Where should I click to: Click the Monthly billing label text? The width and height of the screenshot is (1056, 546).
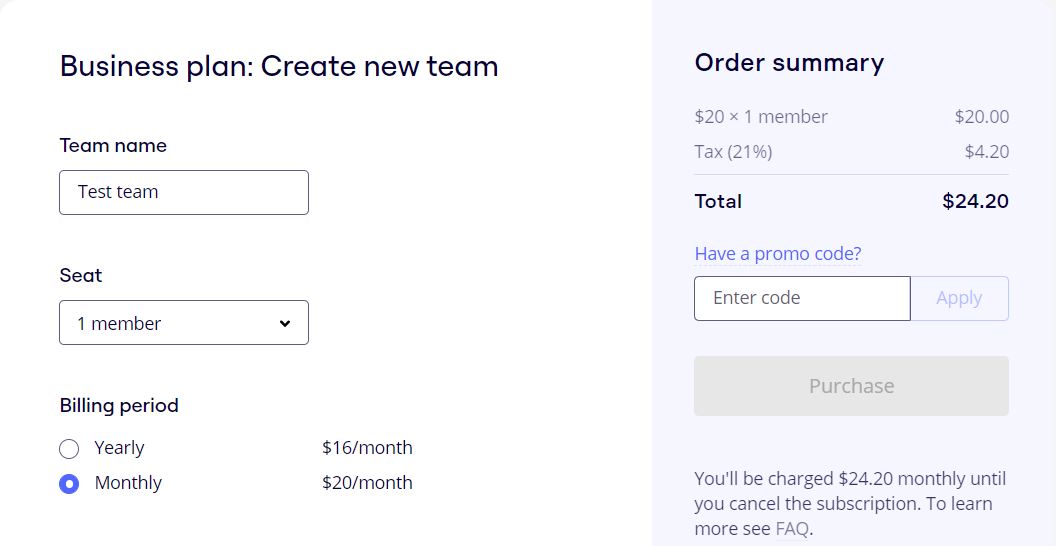click(128, 483)
